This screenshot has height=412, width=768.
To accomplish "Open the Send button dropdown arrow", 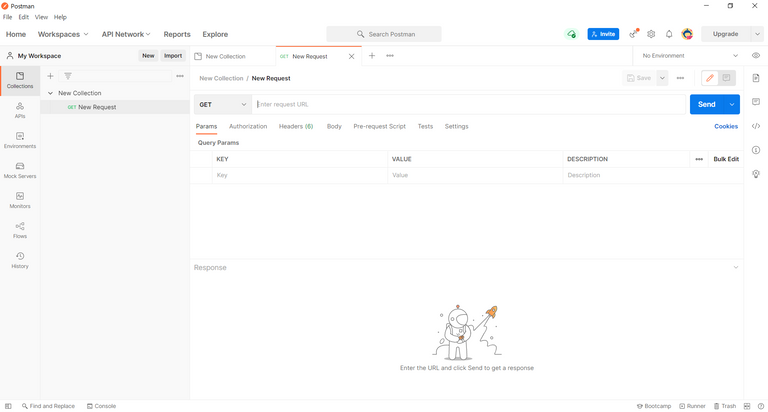I will tap(732, 104).
